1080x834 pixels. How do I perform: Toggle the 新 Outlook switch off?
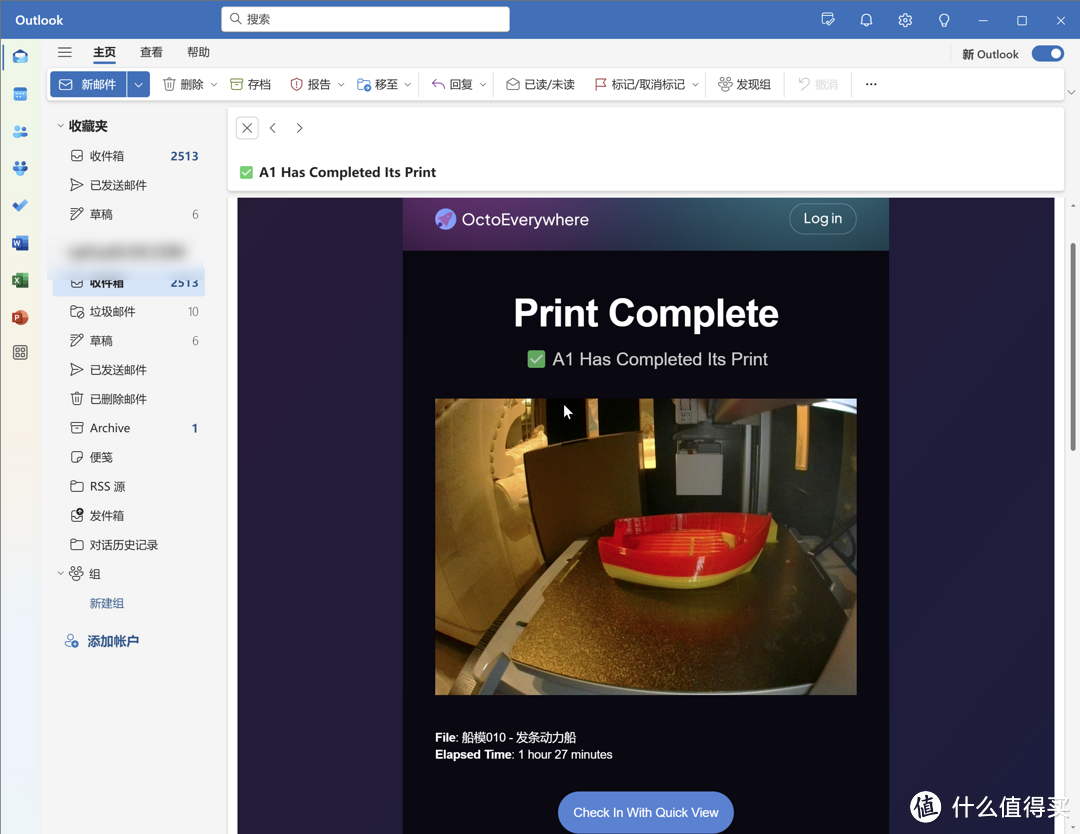[1047, 54]
